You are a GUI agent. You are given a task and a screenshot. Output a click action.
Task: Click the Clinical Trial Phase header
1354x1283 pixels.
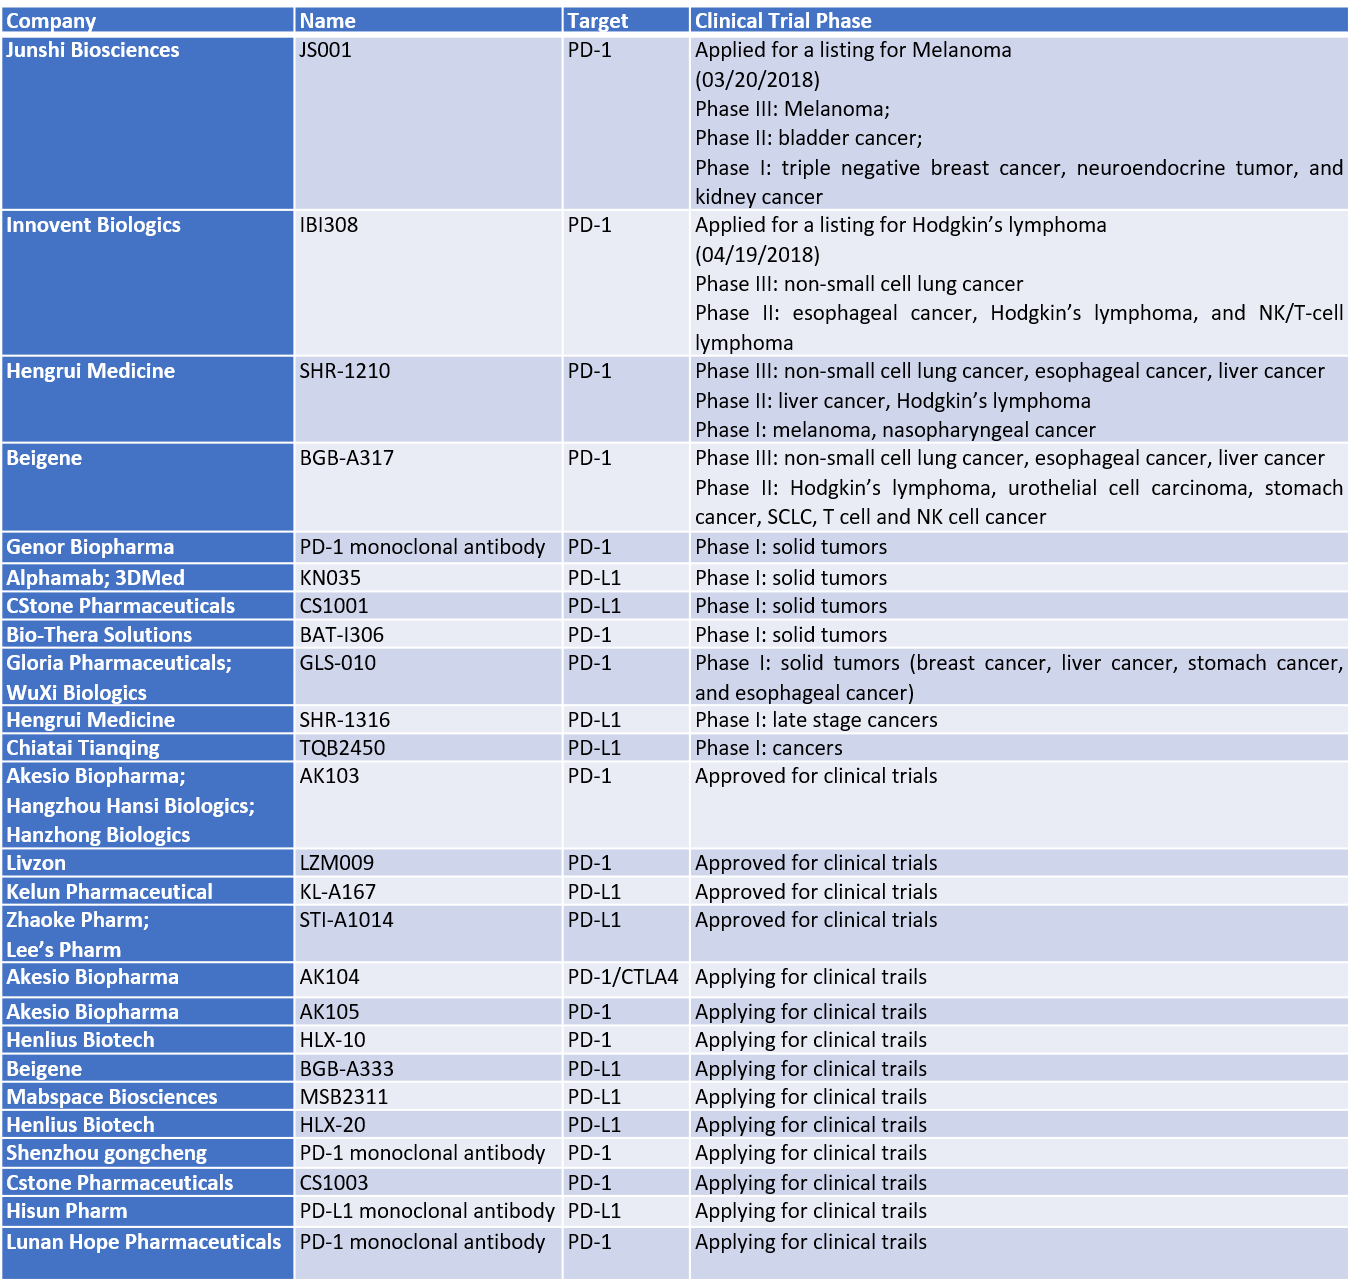1019,20
